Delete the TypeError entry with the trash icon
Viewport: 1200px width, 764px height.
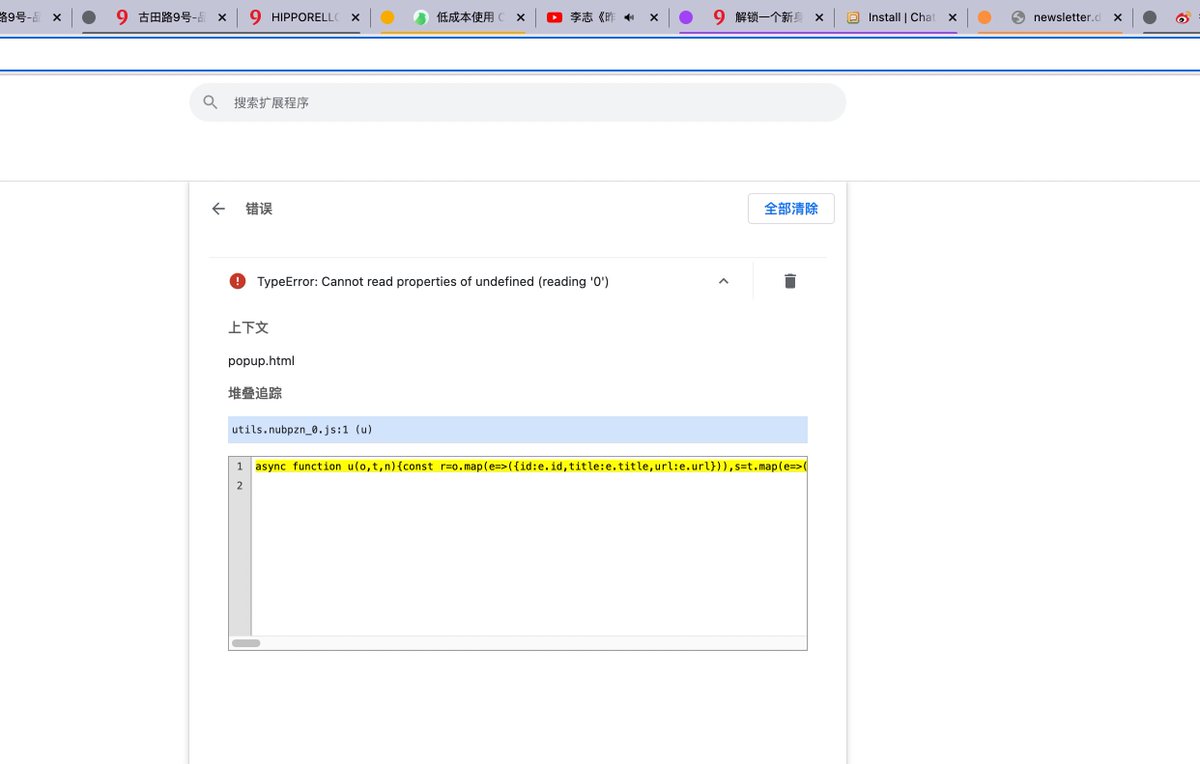click(790, 281)
